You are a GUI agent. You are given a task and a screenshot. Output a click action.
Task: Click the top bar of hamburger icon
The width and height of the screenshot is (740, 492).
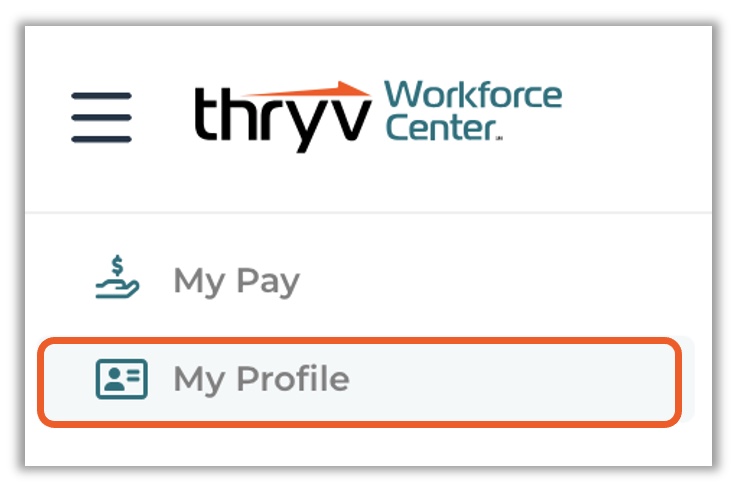[101, 96]
